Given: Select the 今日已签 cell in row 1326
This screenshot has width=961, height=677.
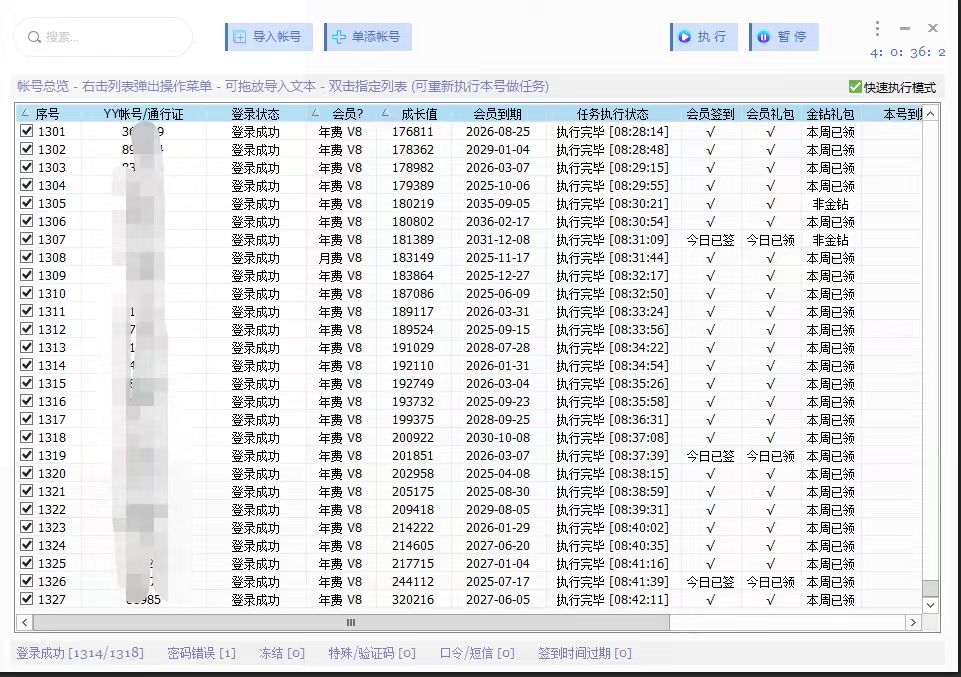Looking at the screenshot, I should [x=710, y=581].
